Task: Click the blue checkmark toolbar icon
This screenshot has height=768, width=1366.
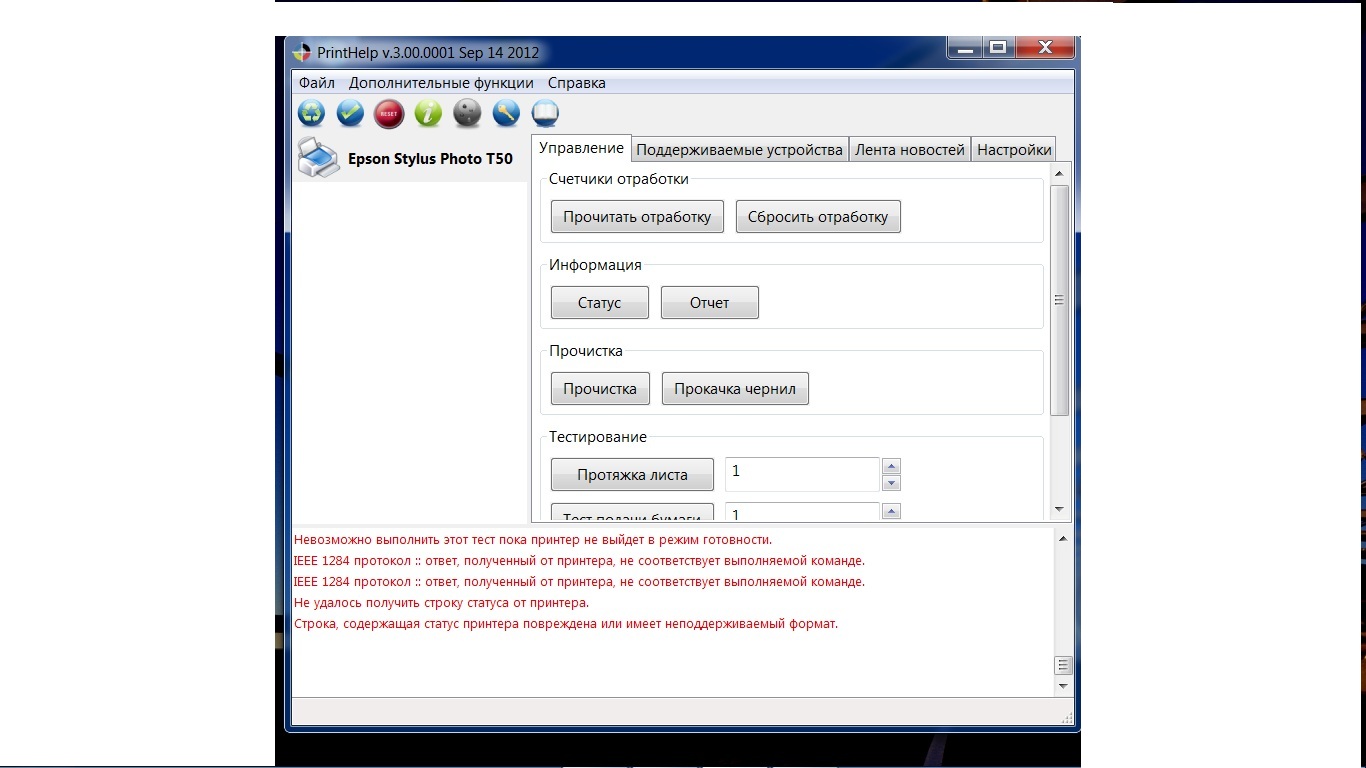Action: pos(350,113)
